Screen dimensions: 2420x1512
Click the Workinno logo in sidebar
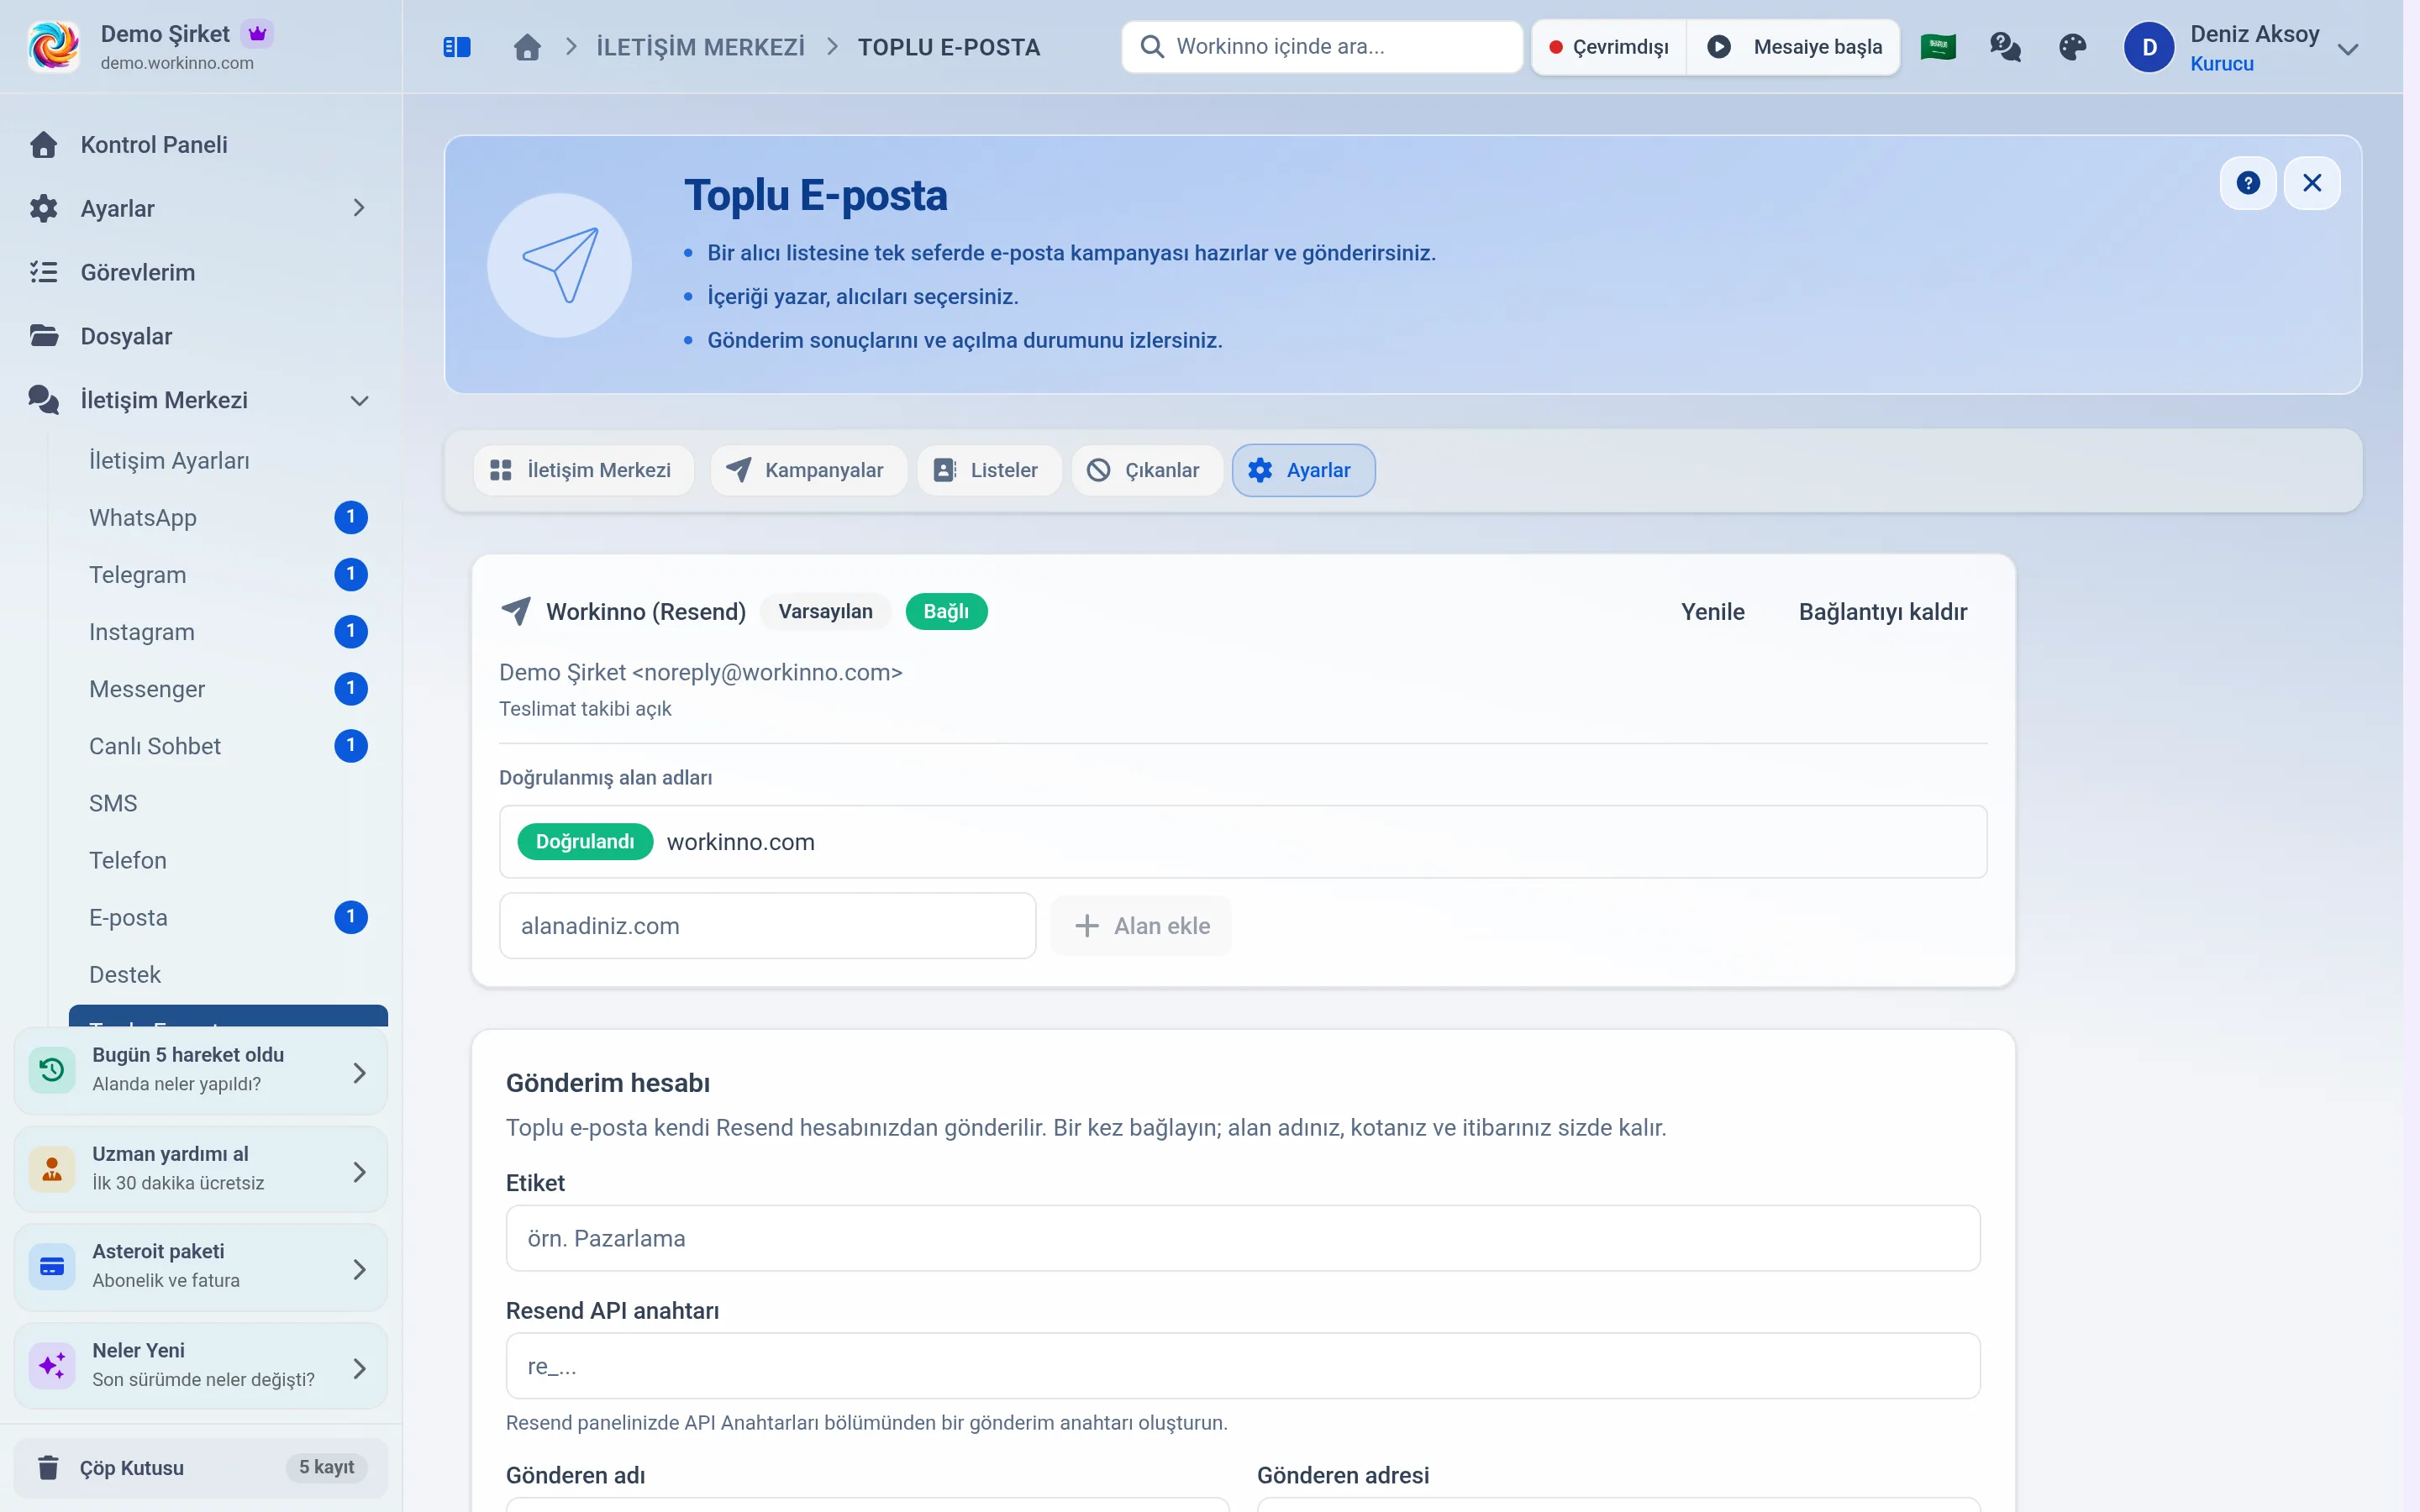(54, 46)
